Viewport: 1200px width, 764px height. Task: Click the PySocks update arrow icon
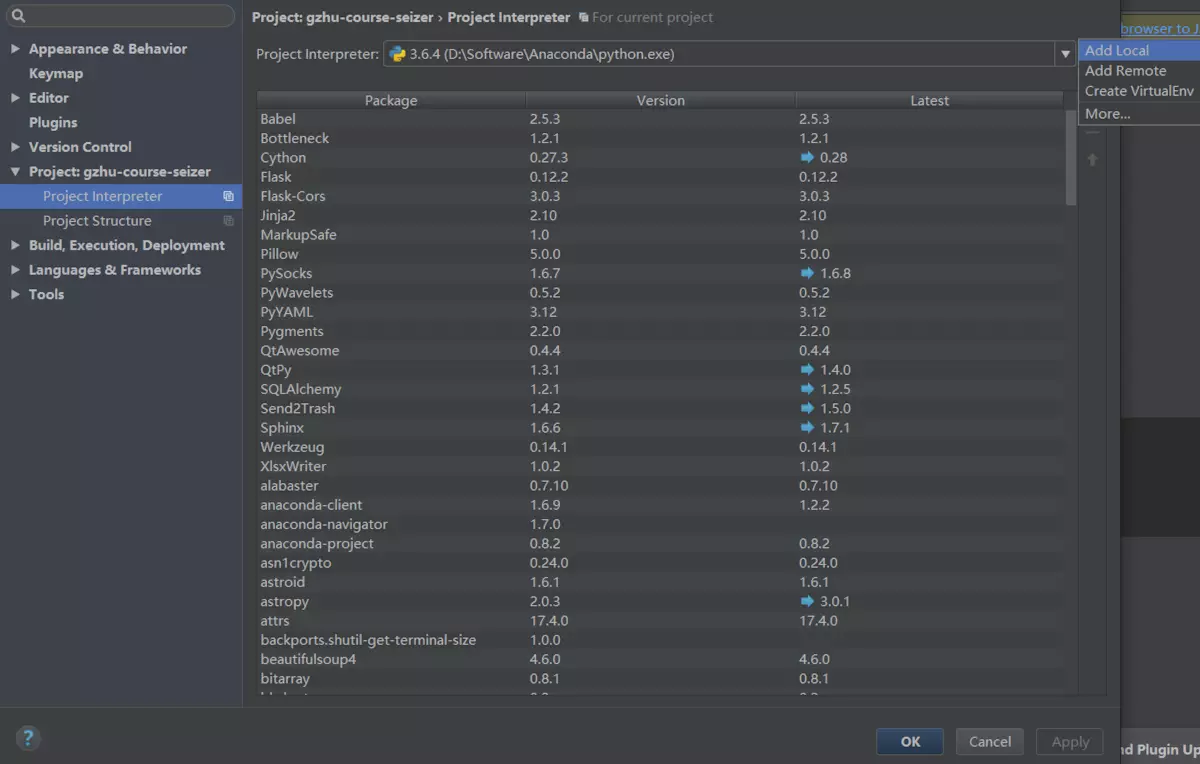807,273
